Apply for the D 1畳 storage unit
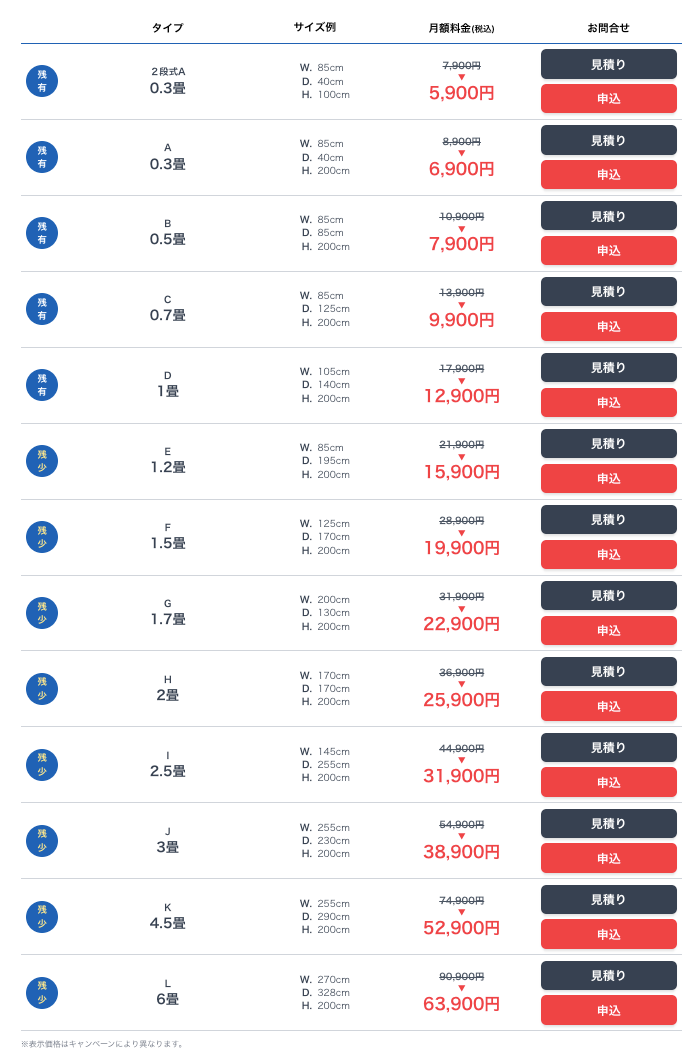696x1057 pixels. 608,403
